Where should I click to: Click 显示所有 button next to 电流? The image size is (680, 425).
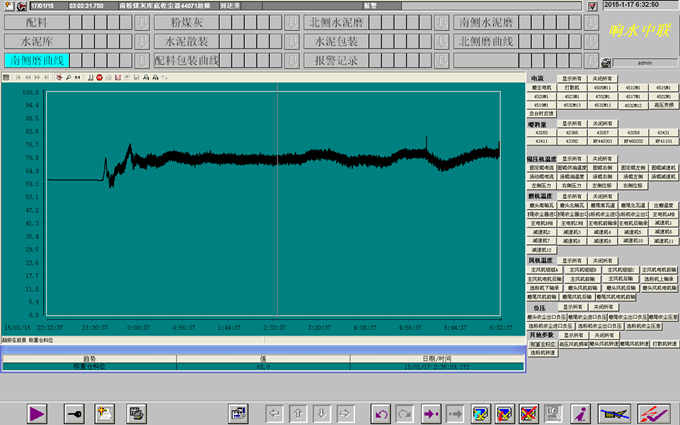tap(574, 78)
